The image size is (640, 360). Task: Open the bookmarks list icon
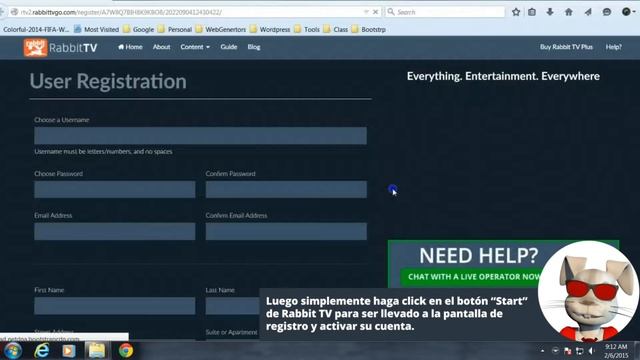click(x=532, y=12)
